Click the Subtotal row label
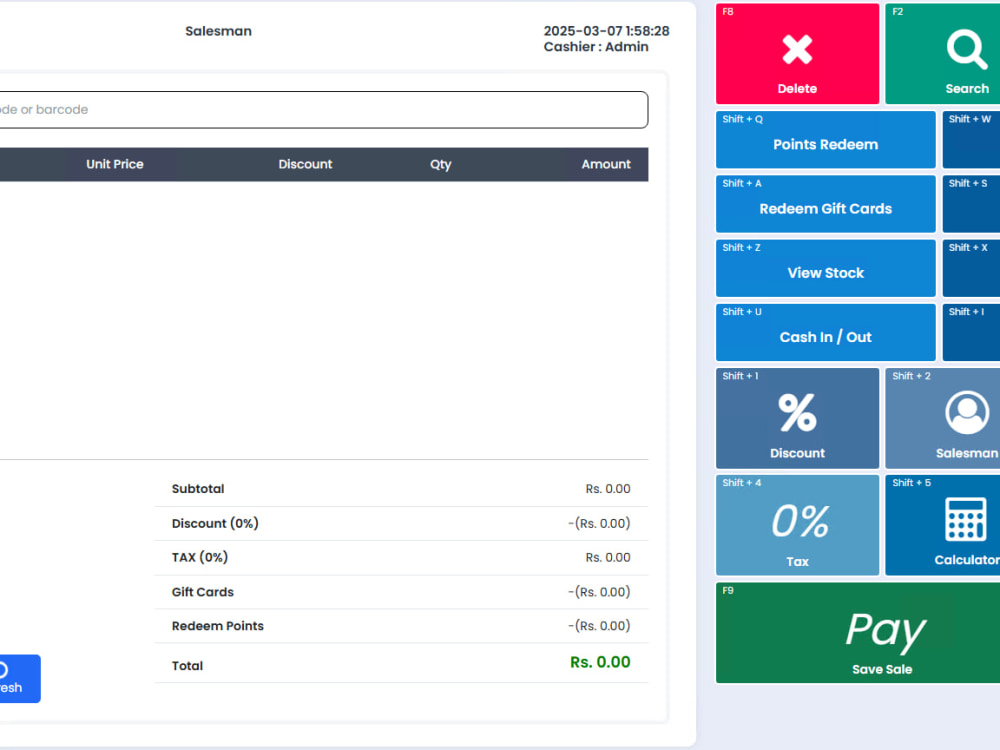 pyautogui.click(x=198, y=489)
